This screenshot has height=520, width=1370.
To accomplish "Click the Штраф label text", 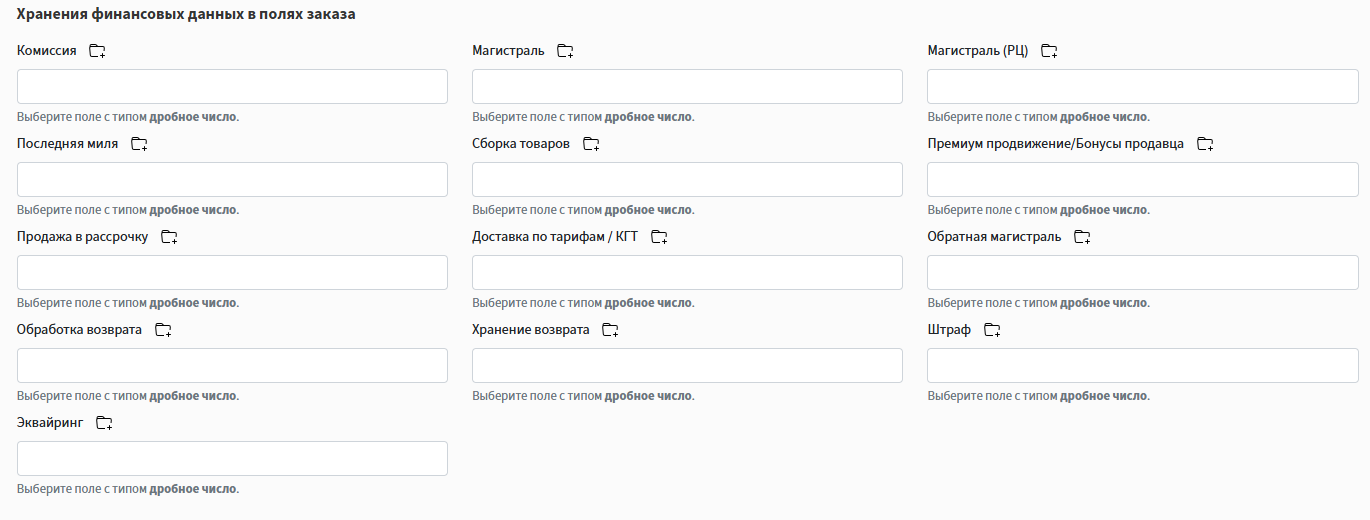I will (x=949, y=330).
